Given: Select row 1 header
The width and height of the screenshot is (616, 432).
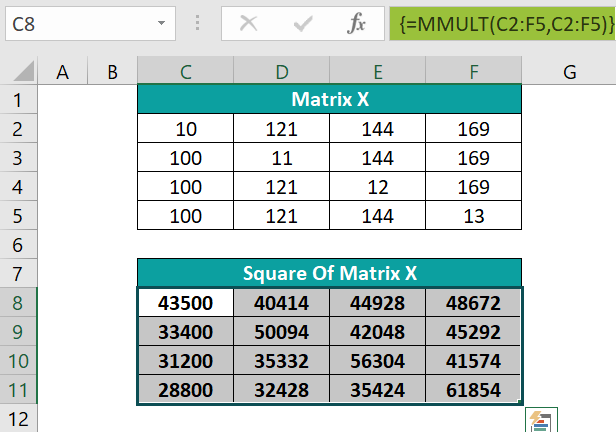Looking at the screenshot, I should coord(18,99).
